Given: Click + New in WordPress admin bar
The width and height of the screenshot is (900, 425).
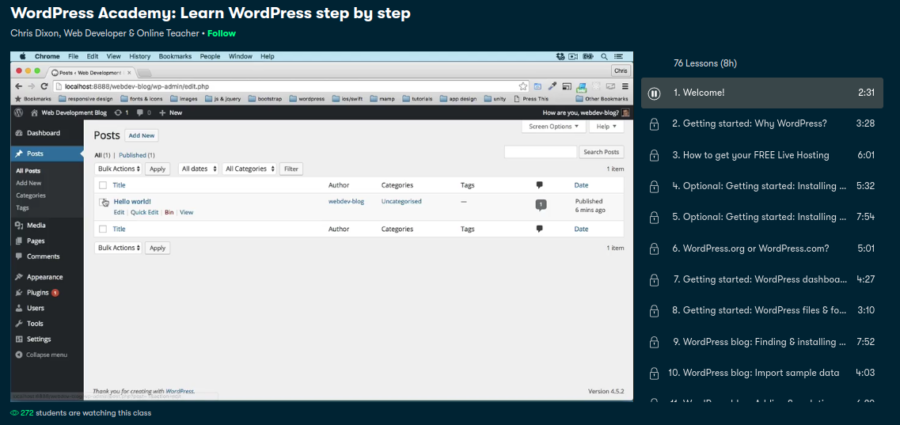Looking at the screenshot, I should (170, 113).
